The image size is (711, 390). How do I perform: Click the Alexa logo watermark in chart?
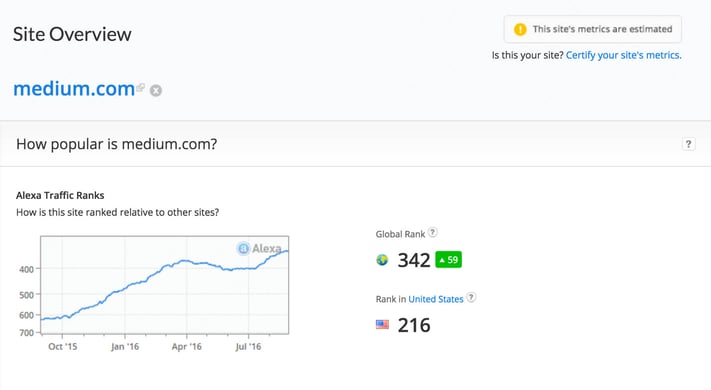pos(259,248)
